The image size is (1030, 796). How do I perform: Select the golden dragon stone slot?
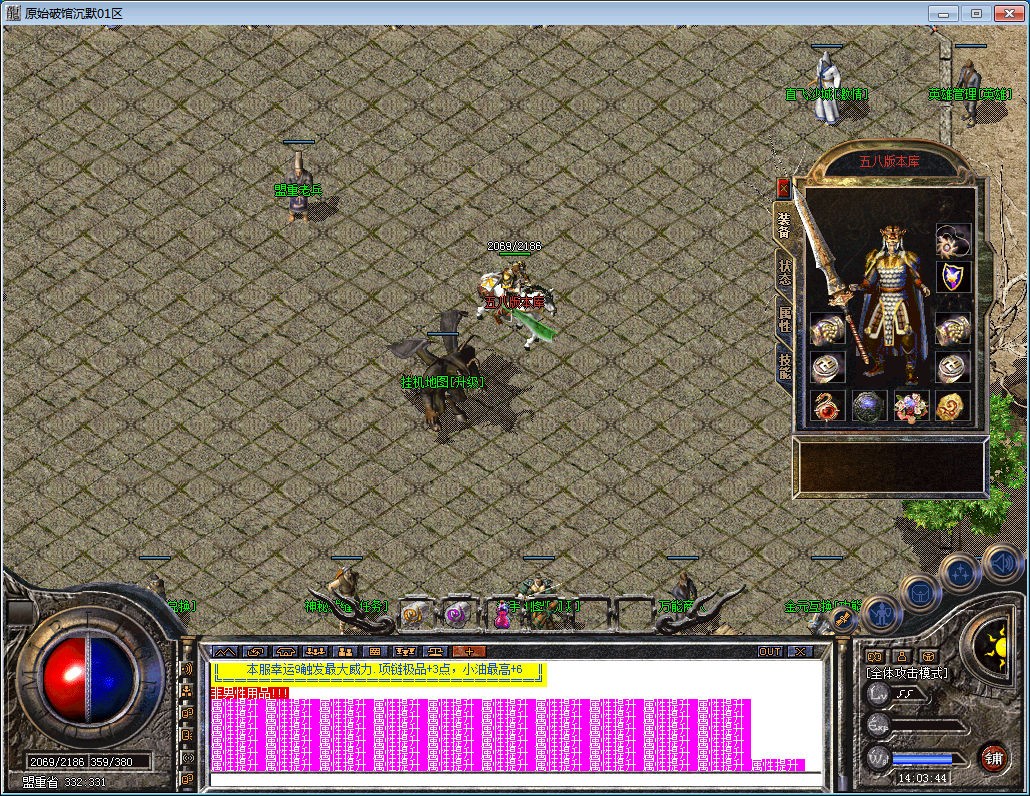click(x=953, y=407)
